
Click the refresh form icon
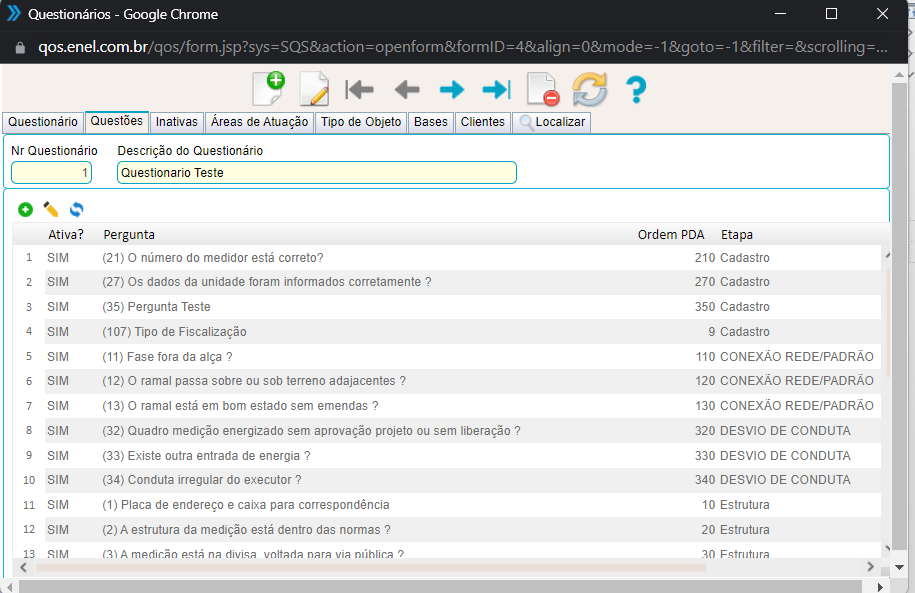[590, 90]
